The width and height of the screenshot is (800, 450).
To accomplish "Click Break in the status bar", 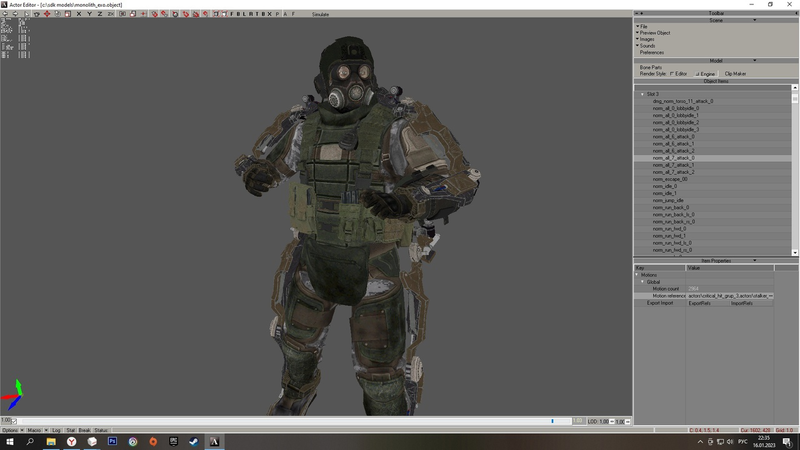I will pyautogui.click(x=84, y=431).
